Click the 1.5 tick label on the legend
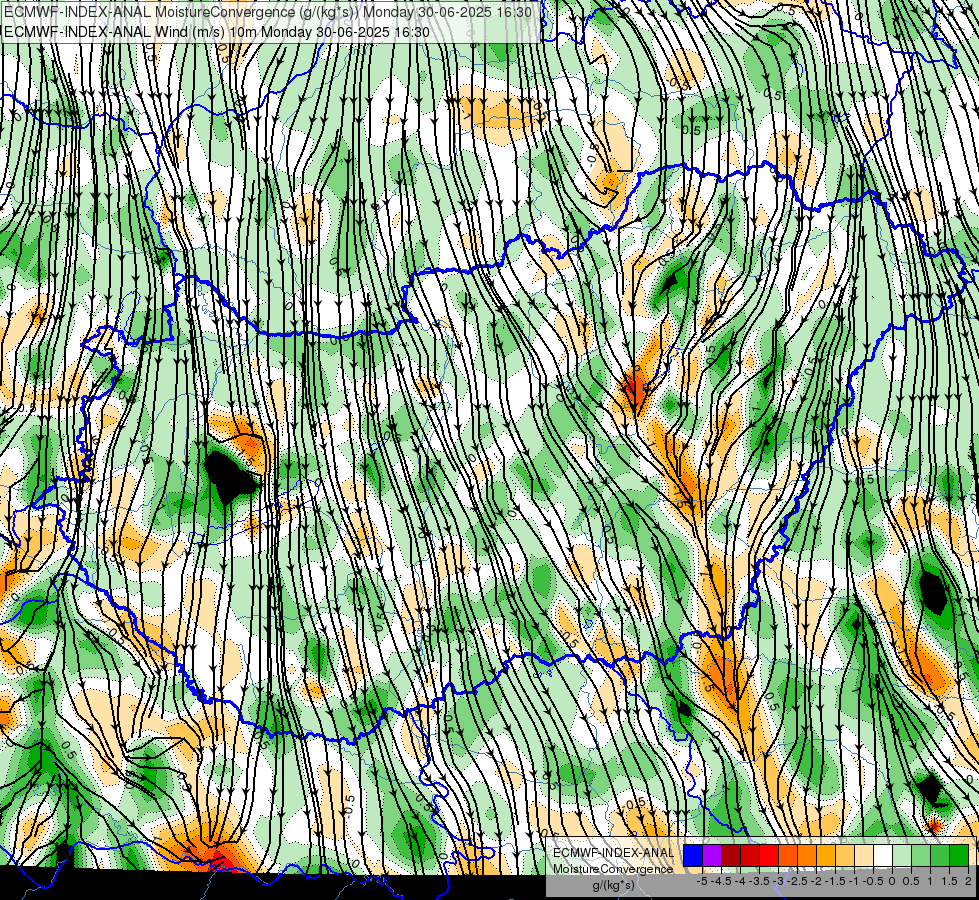979x900 pixels. [x=949, y=881]
